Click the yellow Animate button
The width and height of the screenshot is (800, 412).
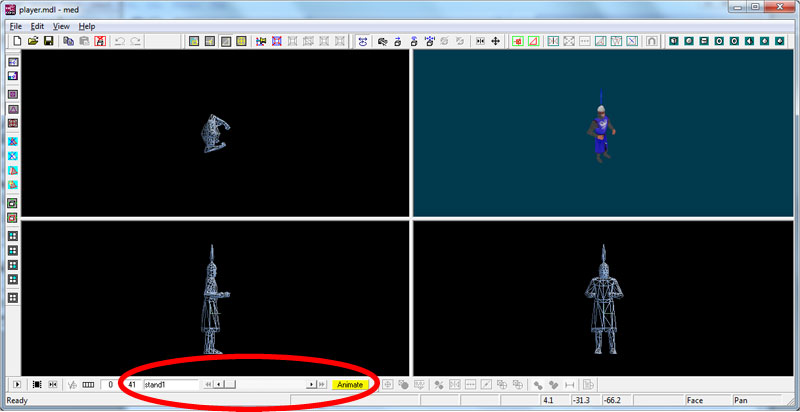(x=350, y=385)
